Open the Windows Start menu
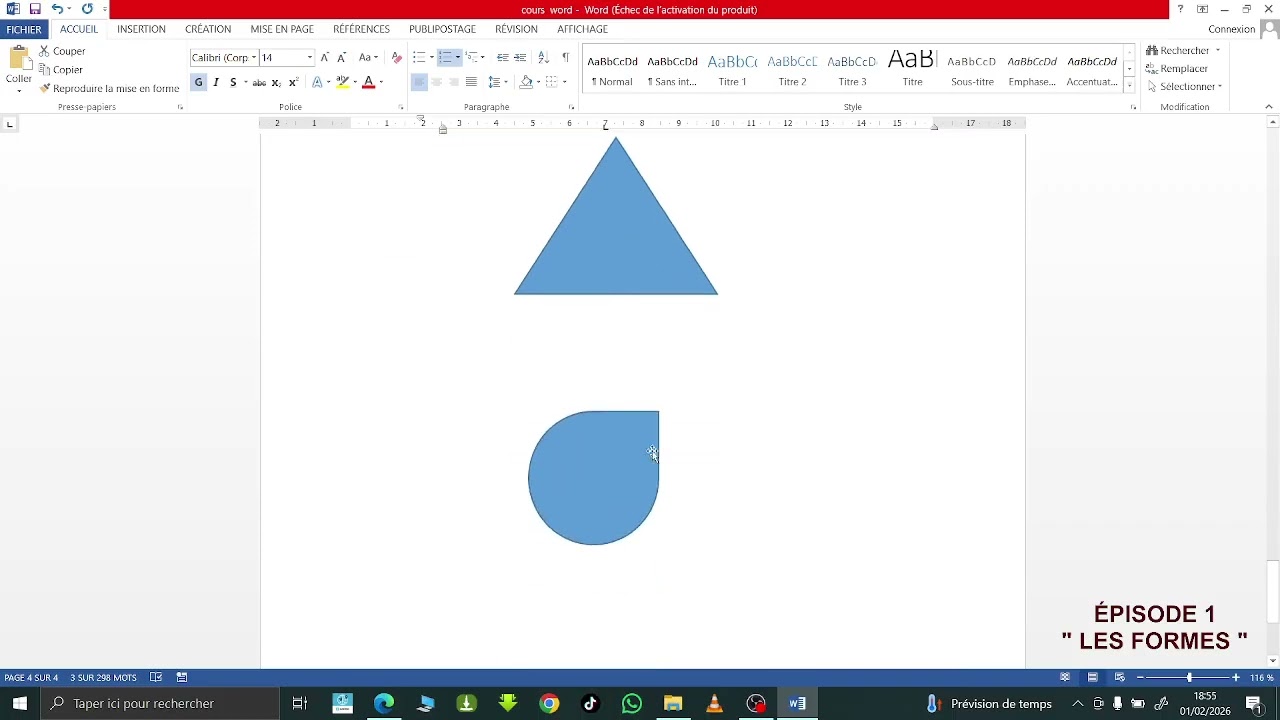The width and height of the screenshot is (1280, 720). [x=19, y=703]
